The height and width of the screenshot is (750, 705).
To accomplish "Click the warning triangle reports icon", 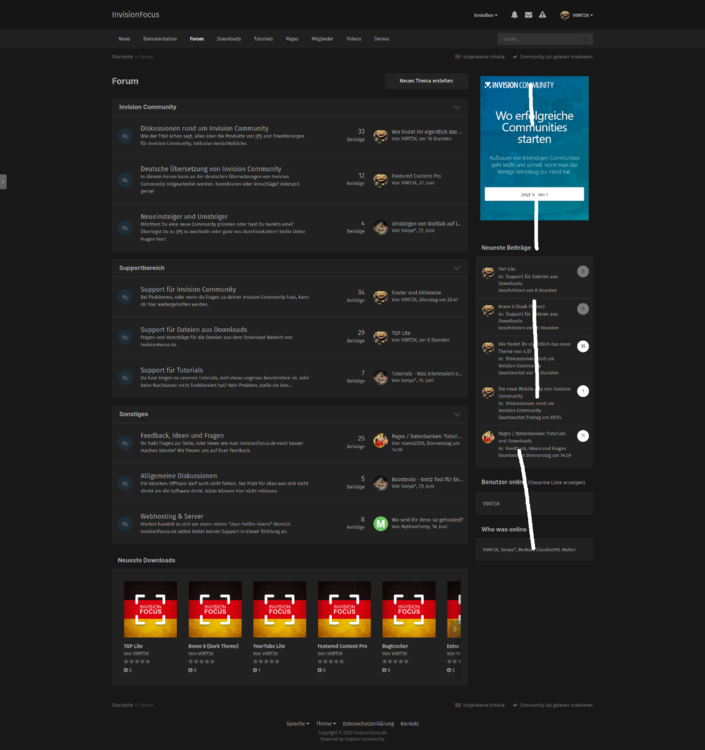I will click(542, 16).
